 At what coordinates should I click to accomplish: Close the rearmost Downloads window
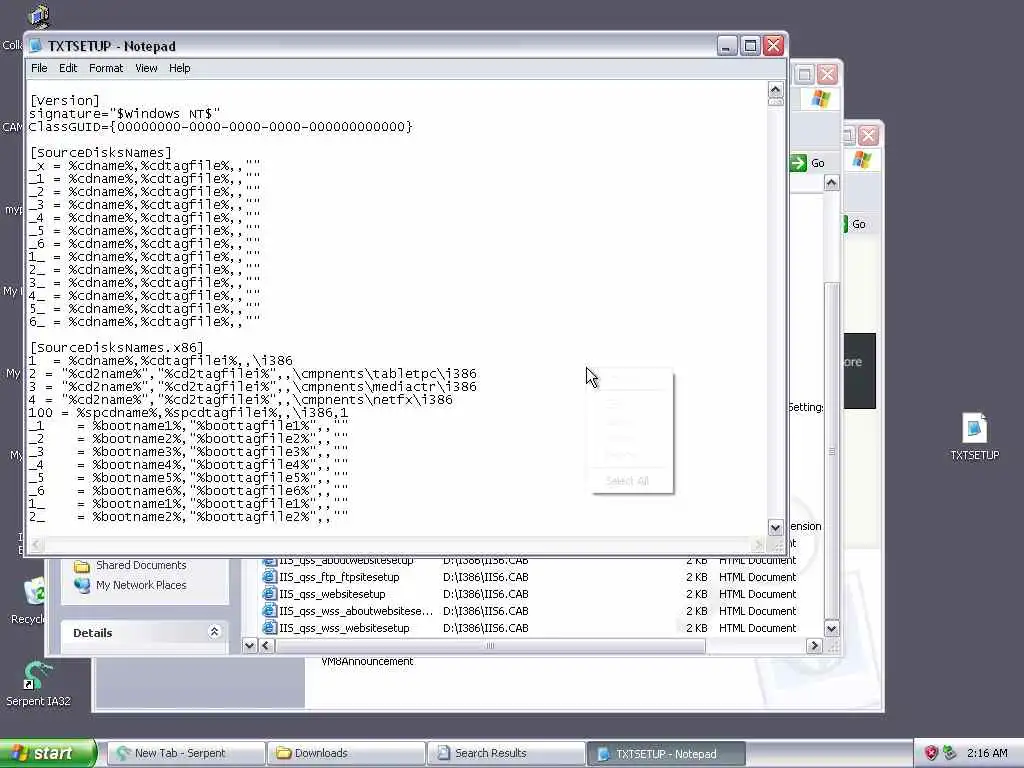(869, 136)
